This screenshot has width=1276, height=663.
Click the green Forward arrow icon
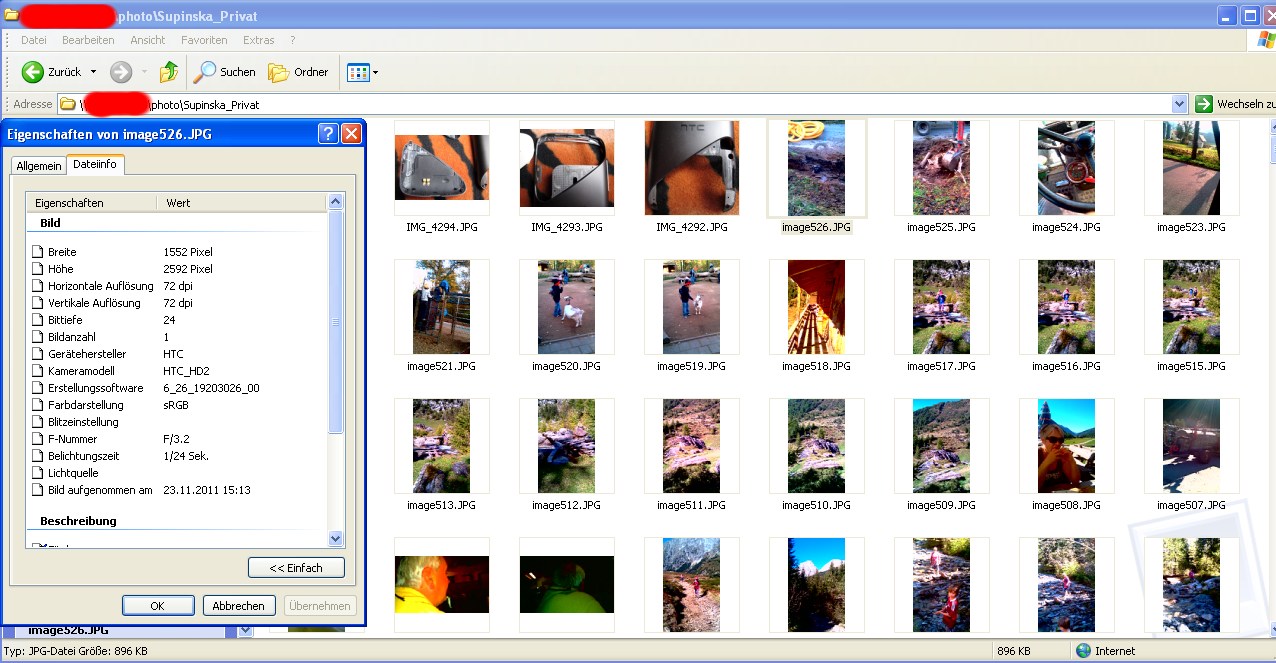coord(121,72)
